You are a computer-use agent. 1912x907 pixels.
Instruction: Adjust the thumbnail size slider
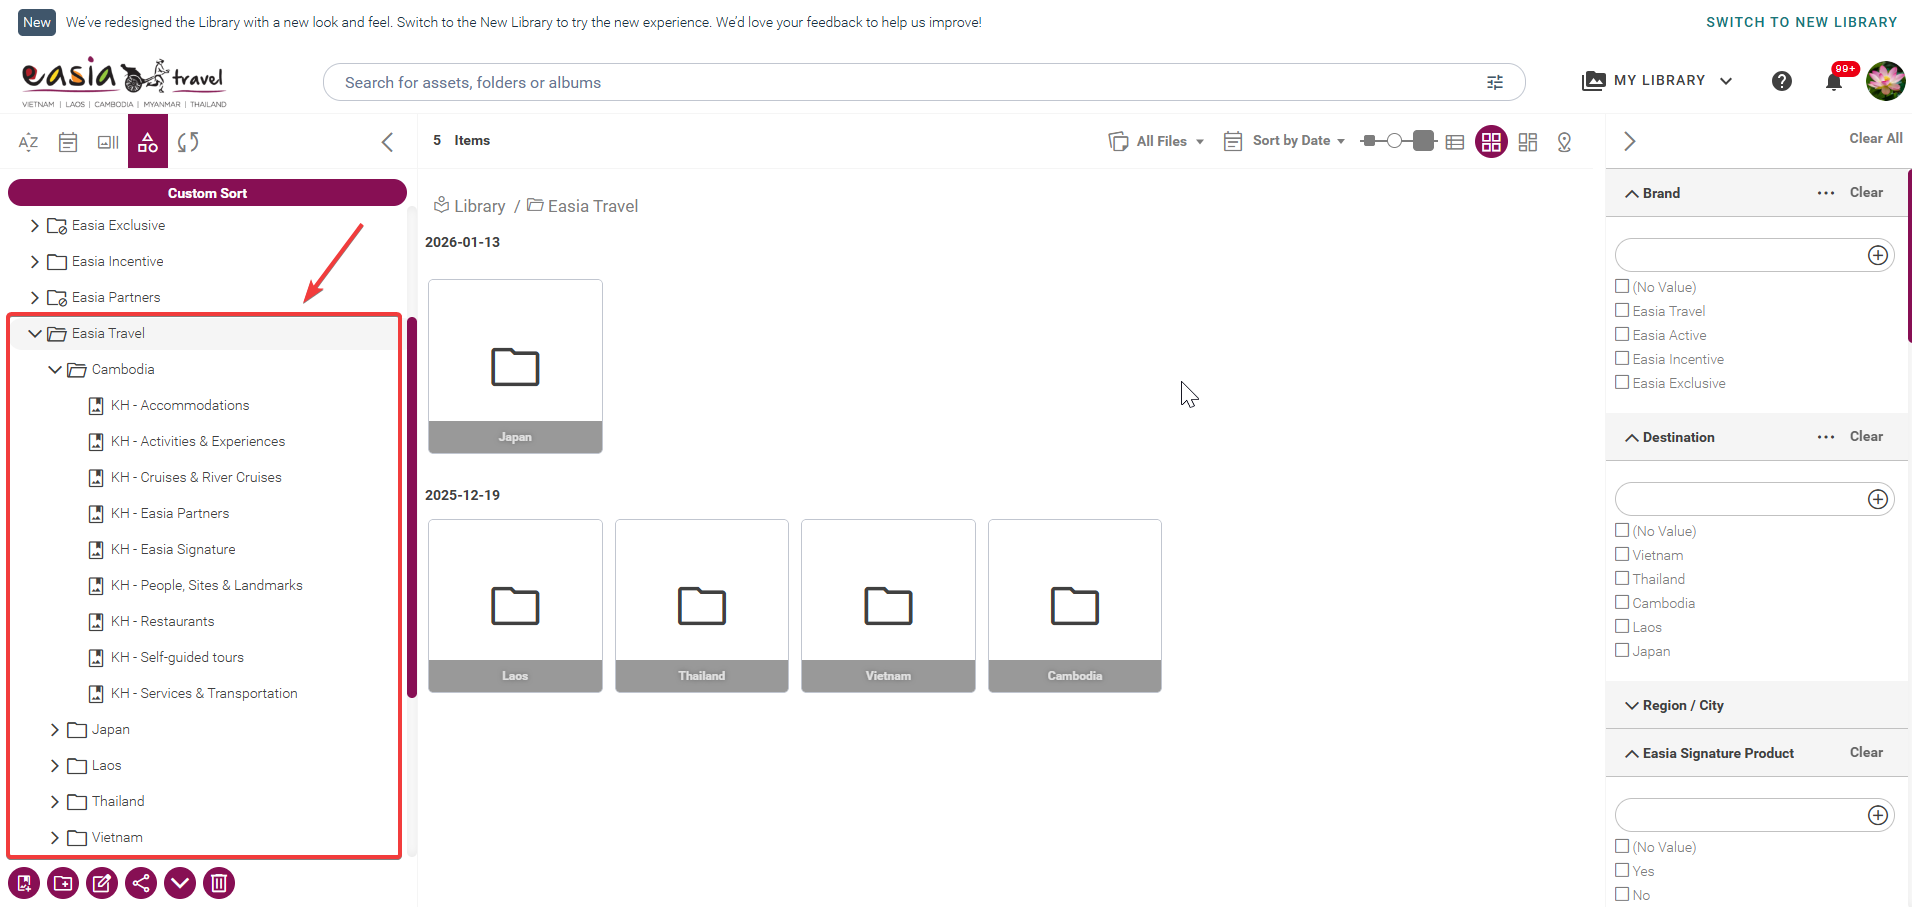click(1398, 141)
